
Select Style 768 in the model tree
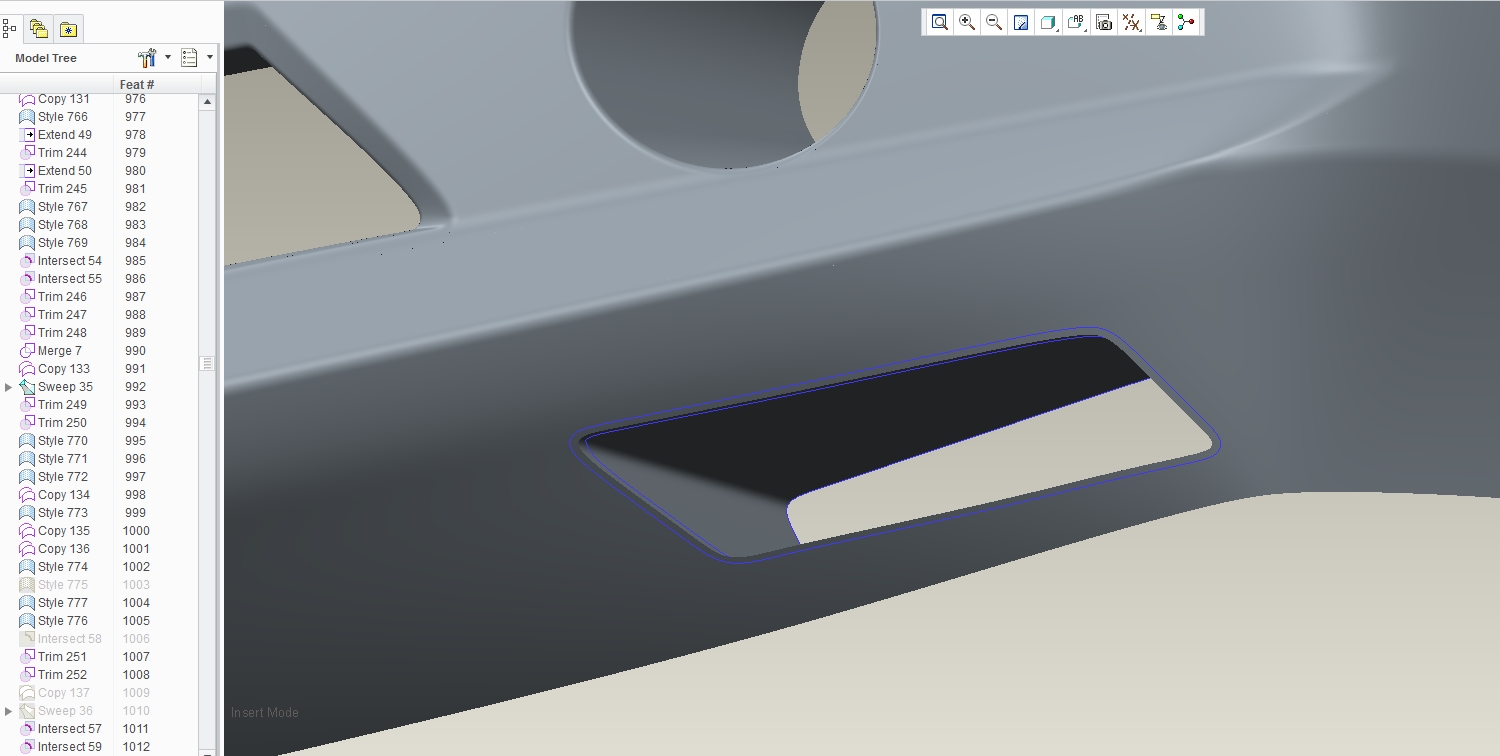(63, 225)
